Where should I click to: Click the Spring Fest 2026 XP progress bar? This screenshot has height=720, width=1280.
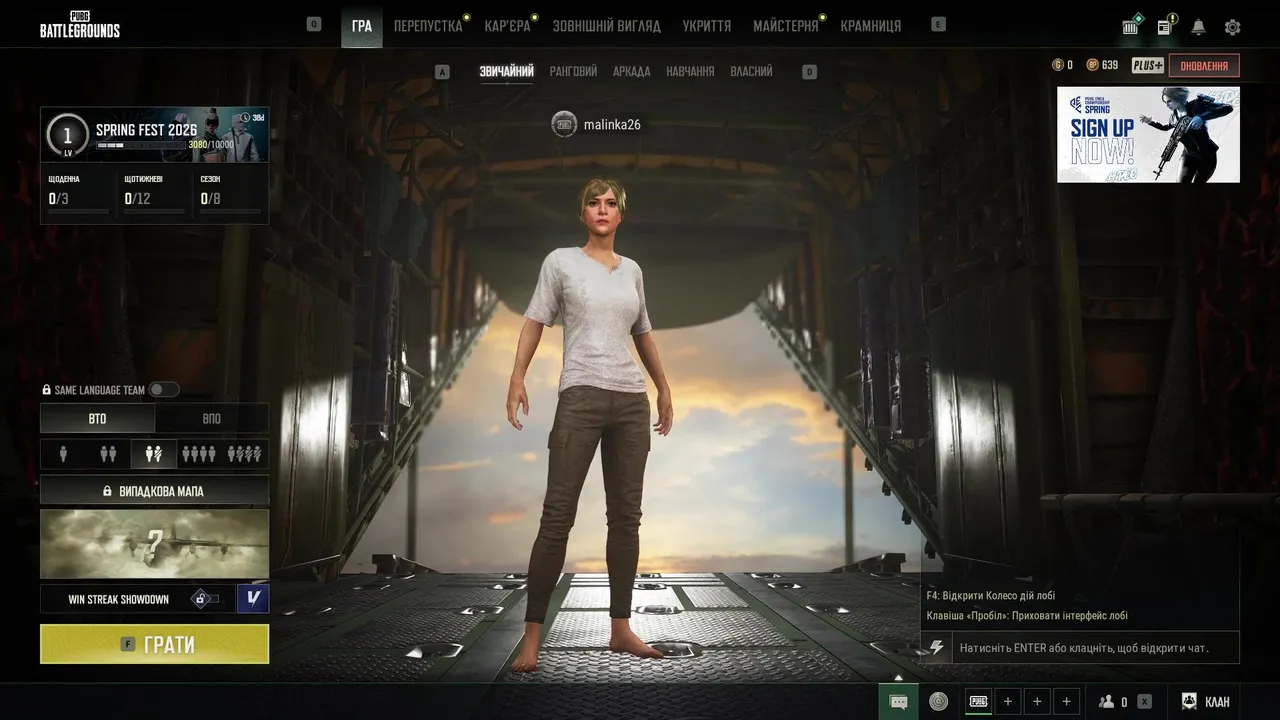coord(140,145)
